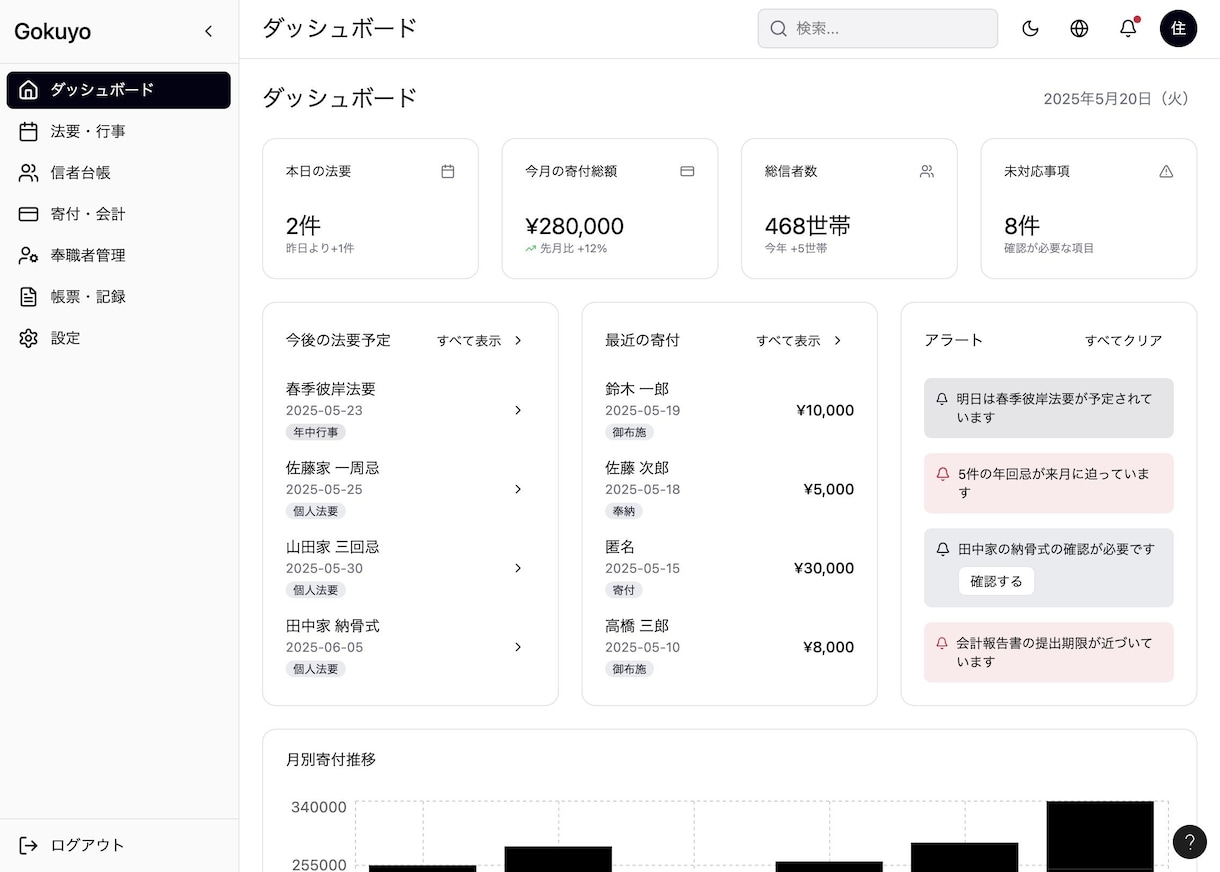Screen dimensions: 1220x872
Task: Click the 奉納 tag
Action: click(624, 511)
